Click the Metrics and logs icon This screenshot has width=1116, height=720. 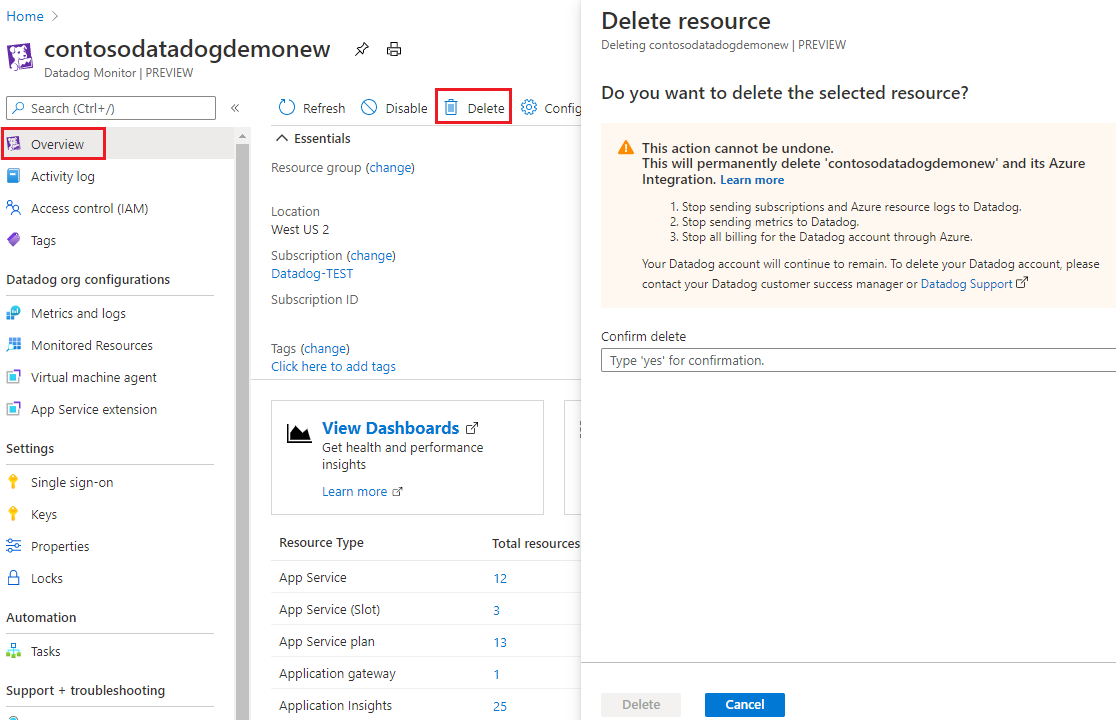click(x=14, y=313)
